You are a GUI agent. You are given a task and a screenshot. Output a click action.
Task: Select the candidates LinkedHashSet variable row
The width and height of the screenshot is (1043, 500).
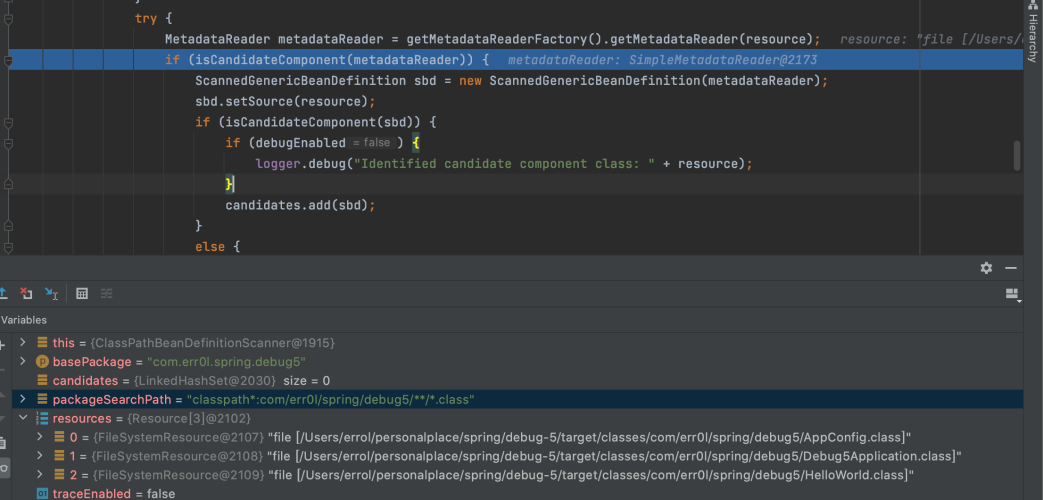190,381
